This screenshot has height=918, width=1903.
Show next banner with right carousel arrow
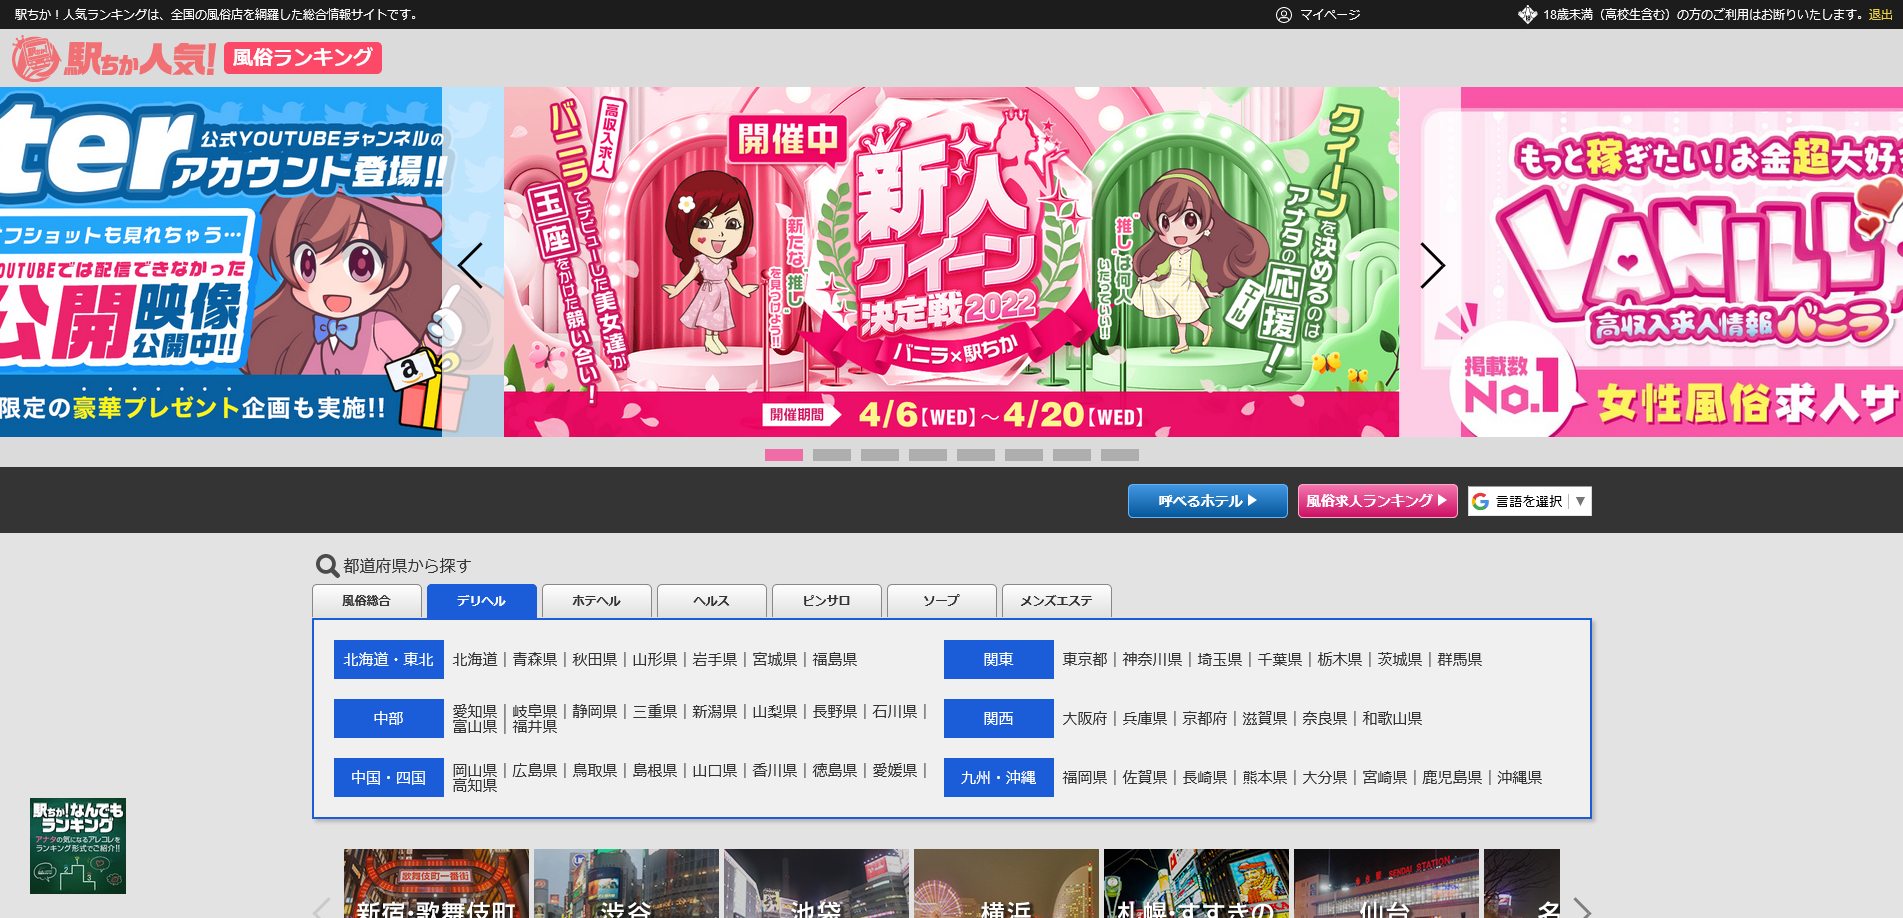click(x=1432, y=266)
